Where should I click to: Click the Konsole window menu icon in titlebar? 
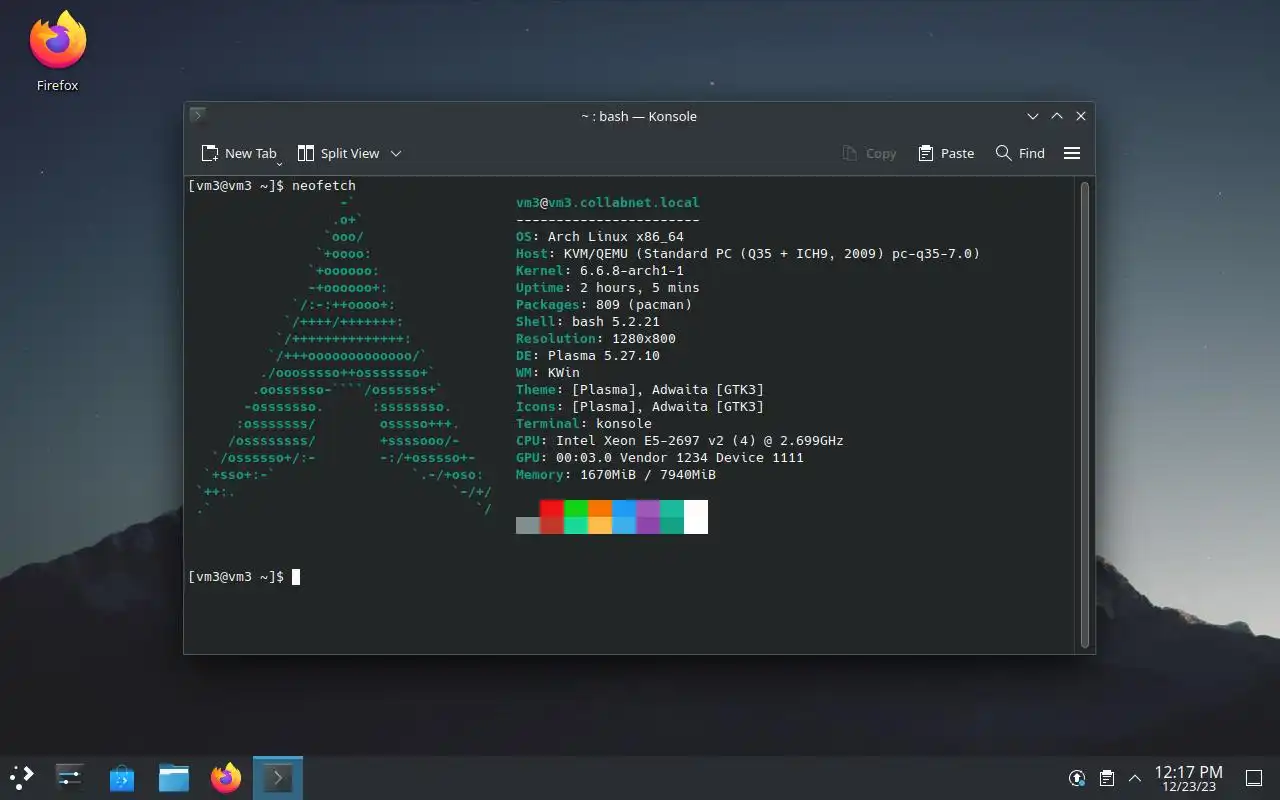coord(198,116)
